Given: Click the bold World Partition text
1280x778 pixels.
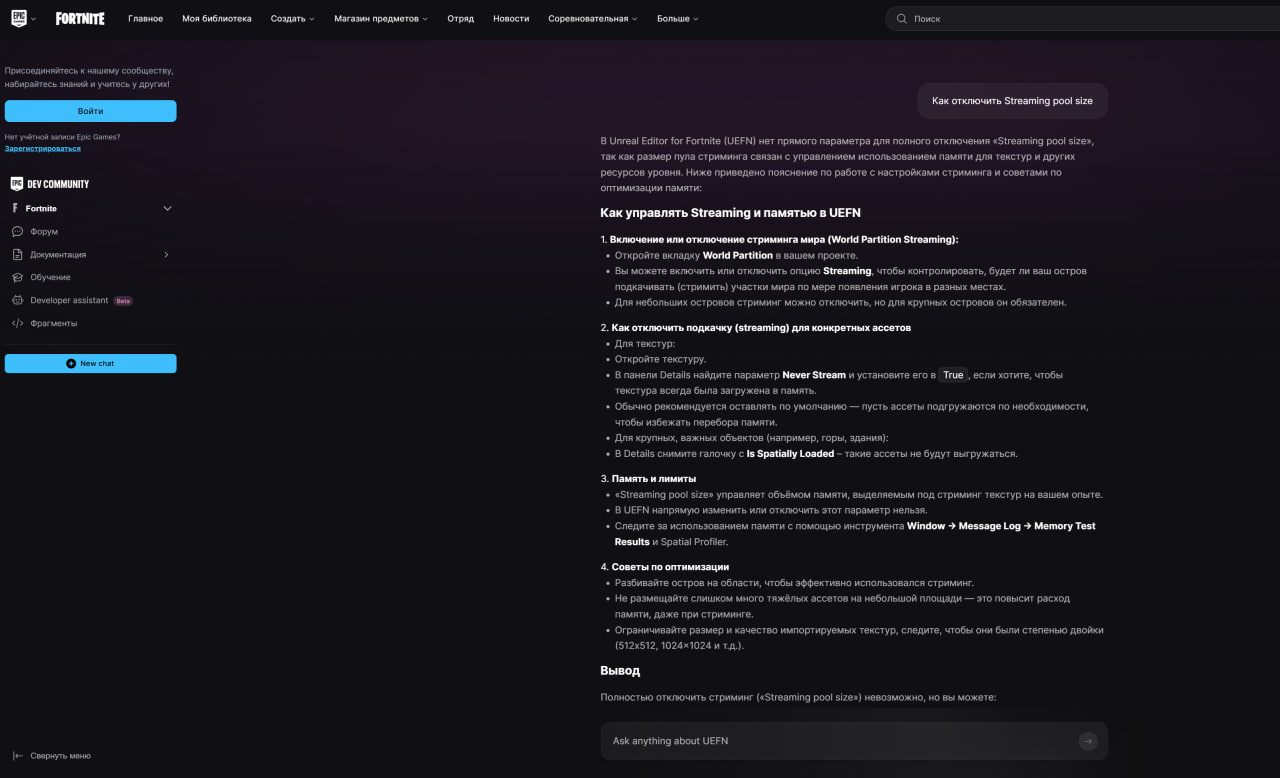Looking at the screenshot, I should coord(738,255).
